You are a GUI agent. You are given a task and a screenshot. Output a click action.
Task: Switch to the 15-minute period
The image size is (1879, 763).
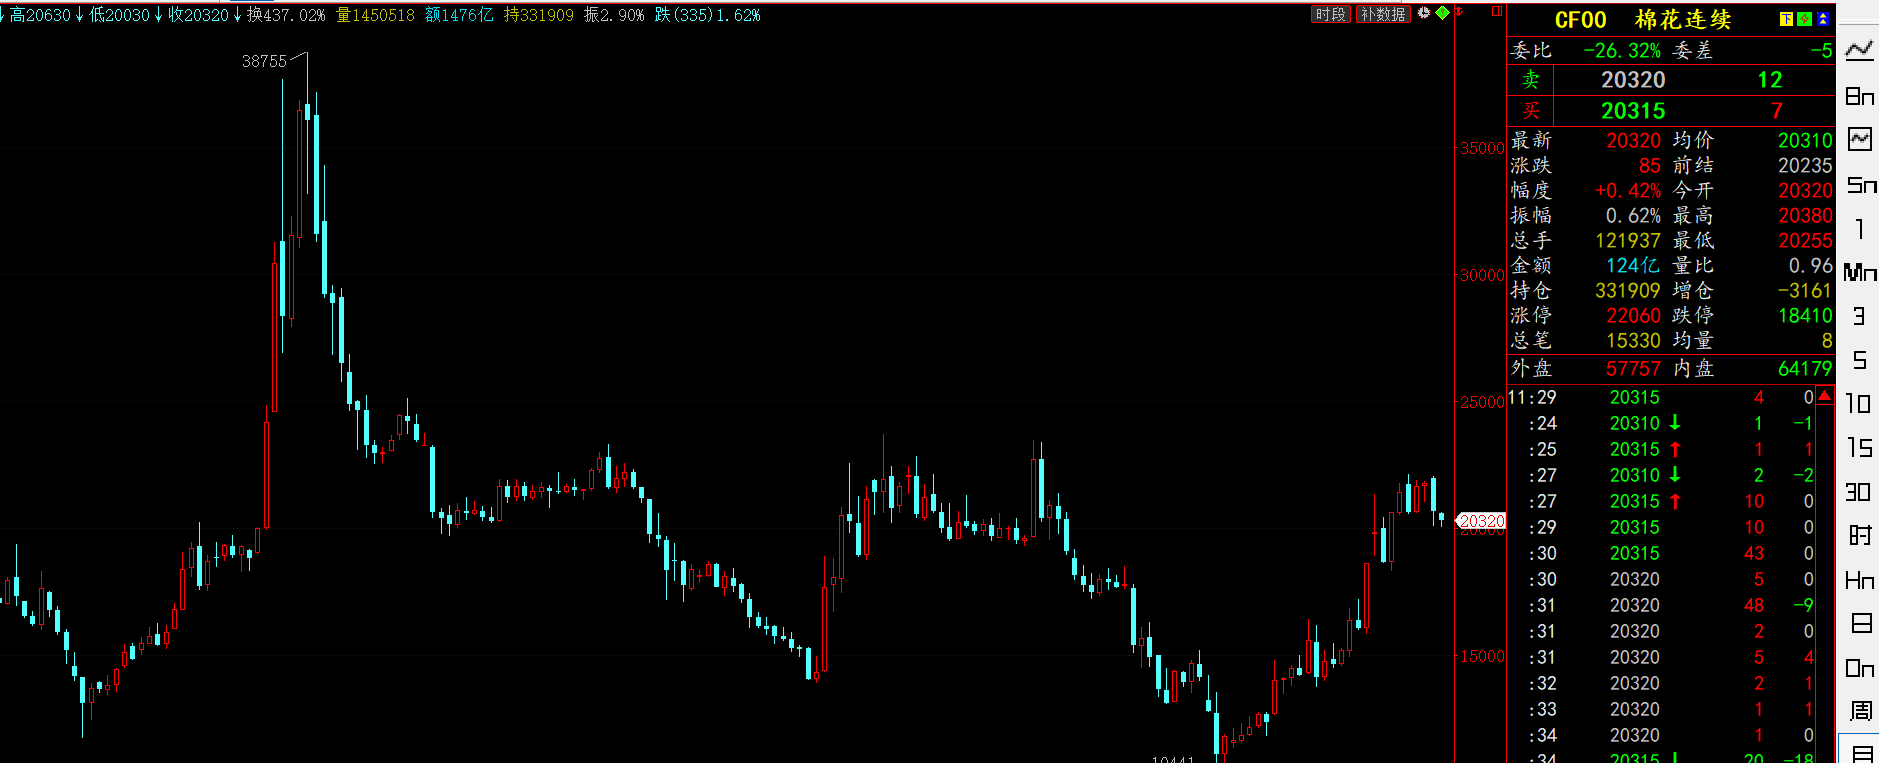[1860, 448]
